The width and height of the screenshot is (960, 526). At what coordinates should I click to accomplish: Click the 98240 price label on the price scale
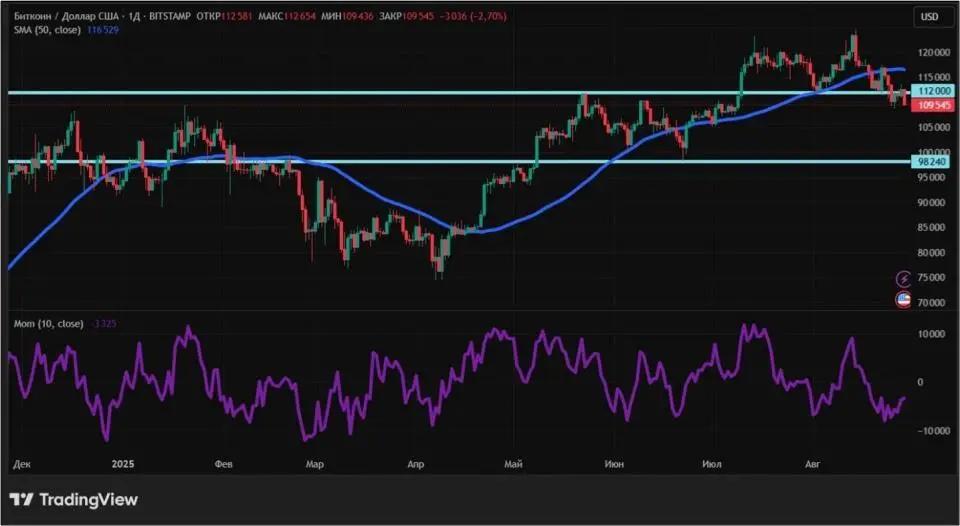(932, 161)
